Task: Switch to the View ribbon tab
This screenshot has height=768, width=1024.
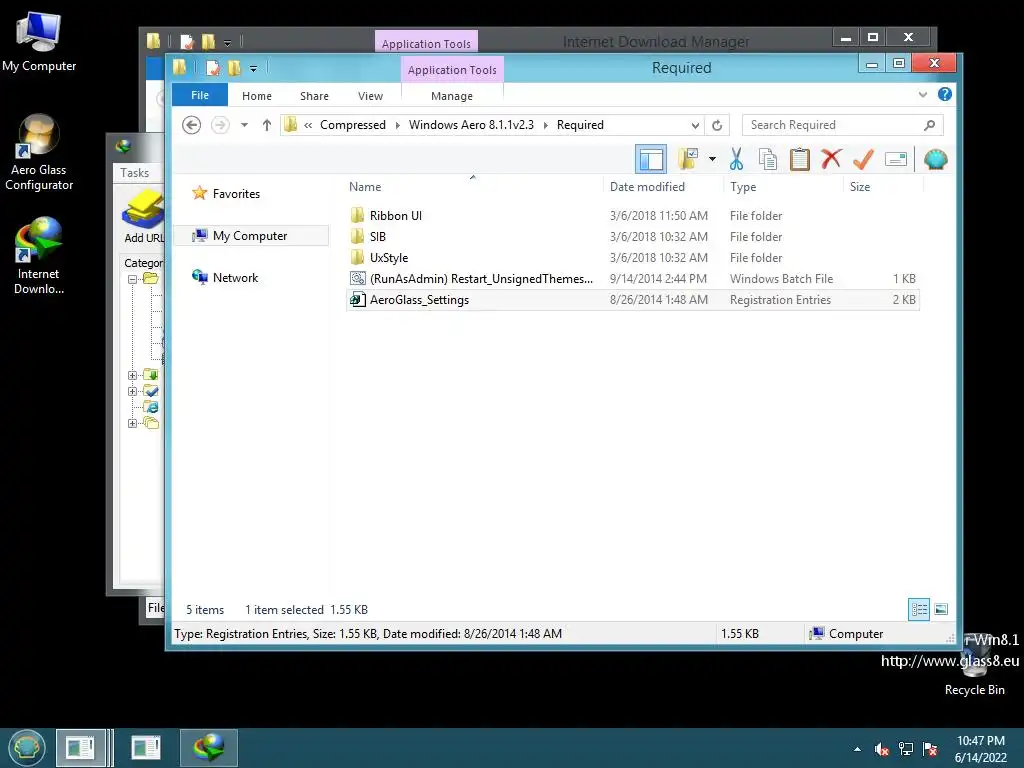Action: (x=370, y=96)
